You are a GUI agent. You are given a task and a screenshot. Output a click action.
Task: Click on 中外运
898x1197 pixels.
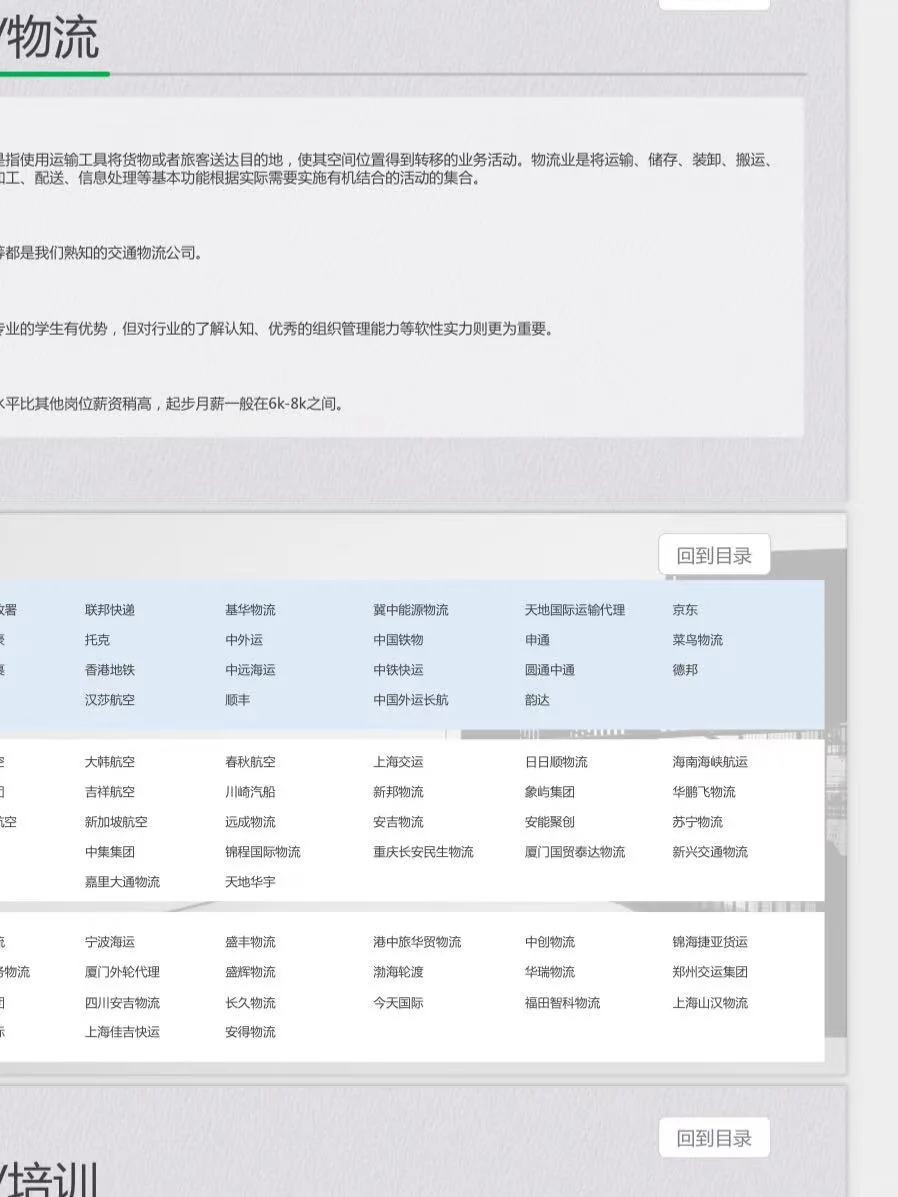244,640
